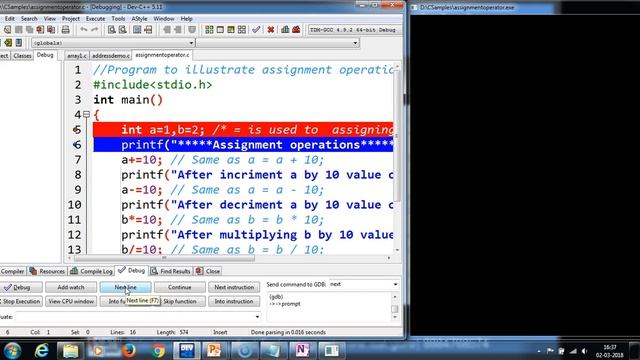Switch to the array1.c file tab

click(x=77, y=56)
